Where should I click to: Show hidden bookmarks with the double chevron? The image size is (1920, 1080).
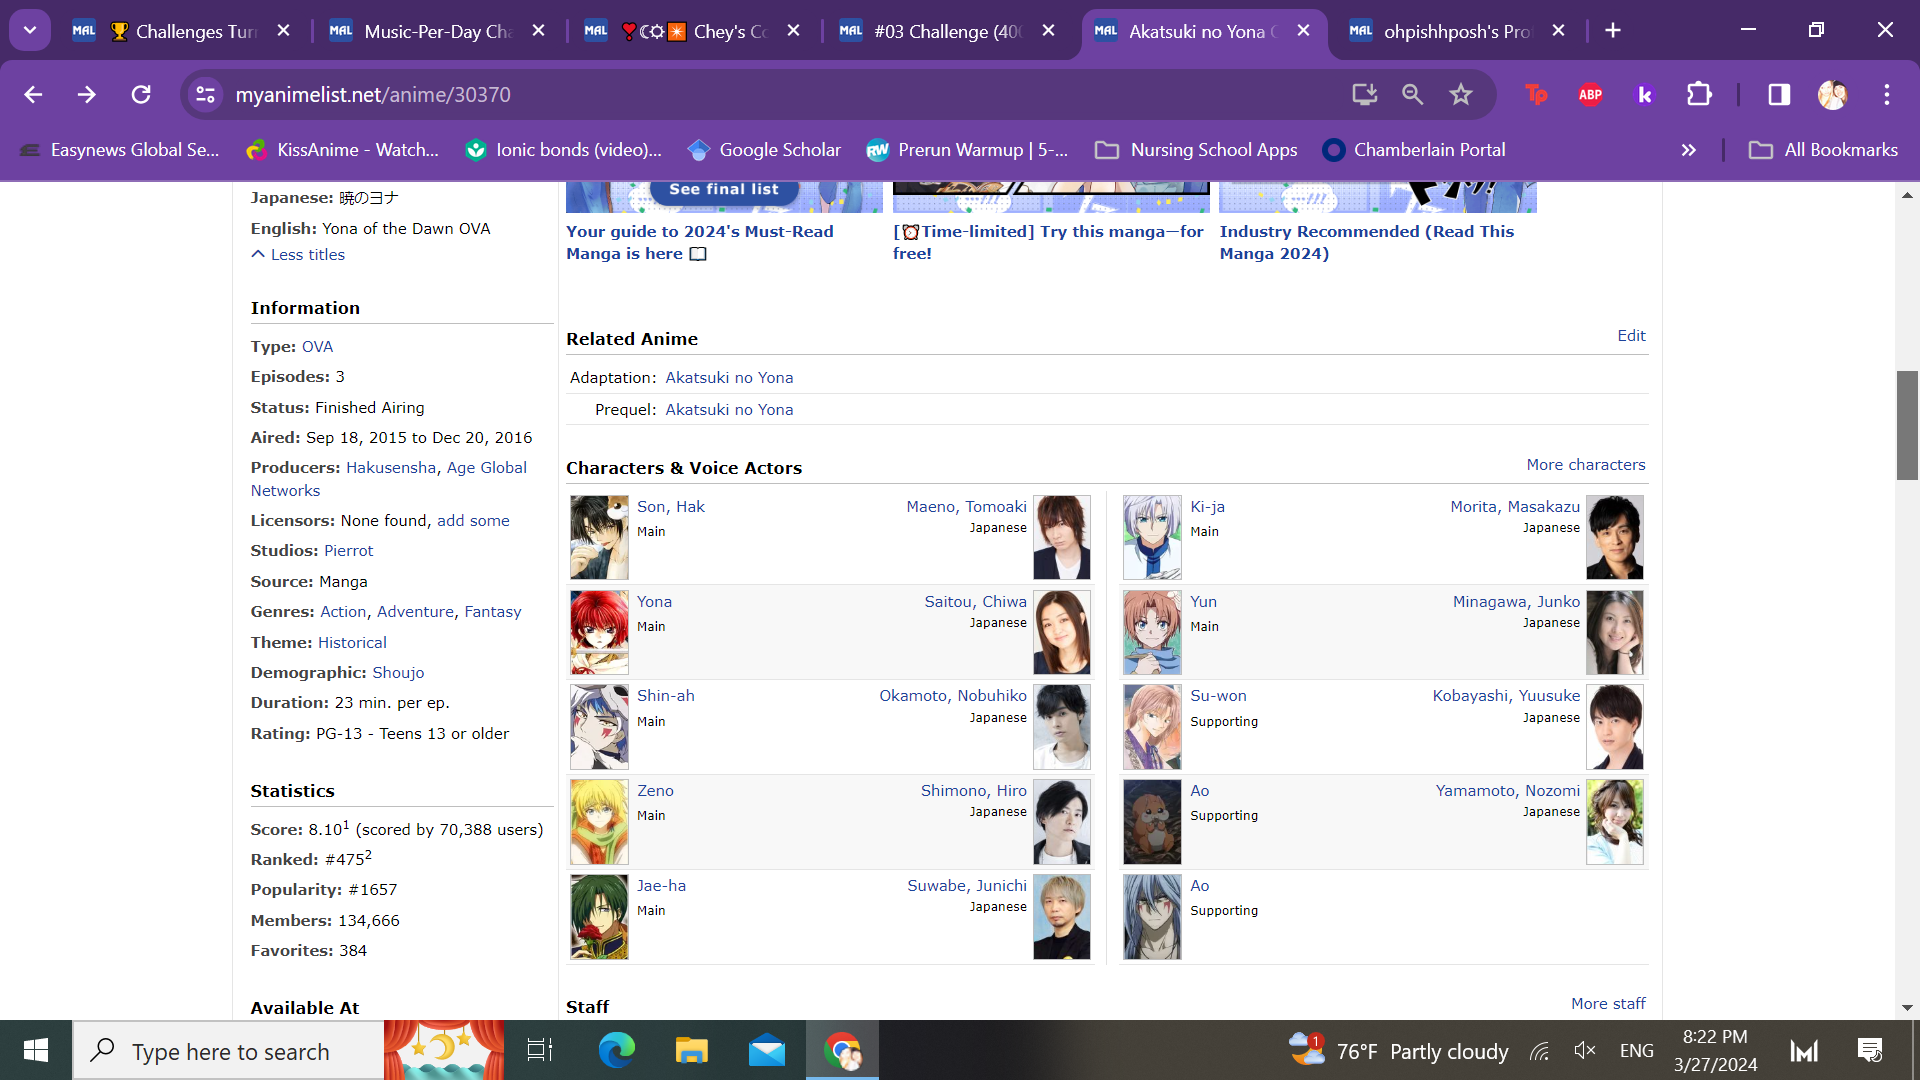(1689, 150)
